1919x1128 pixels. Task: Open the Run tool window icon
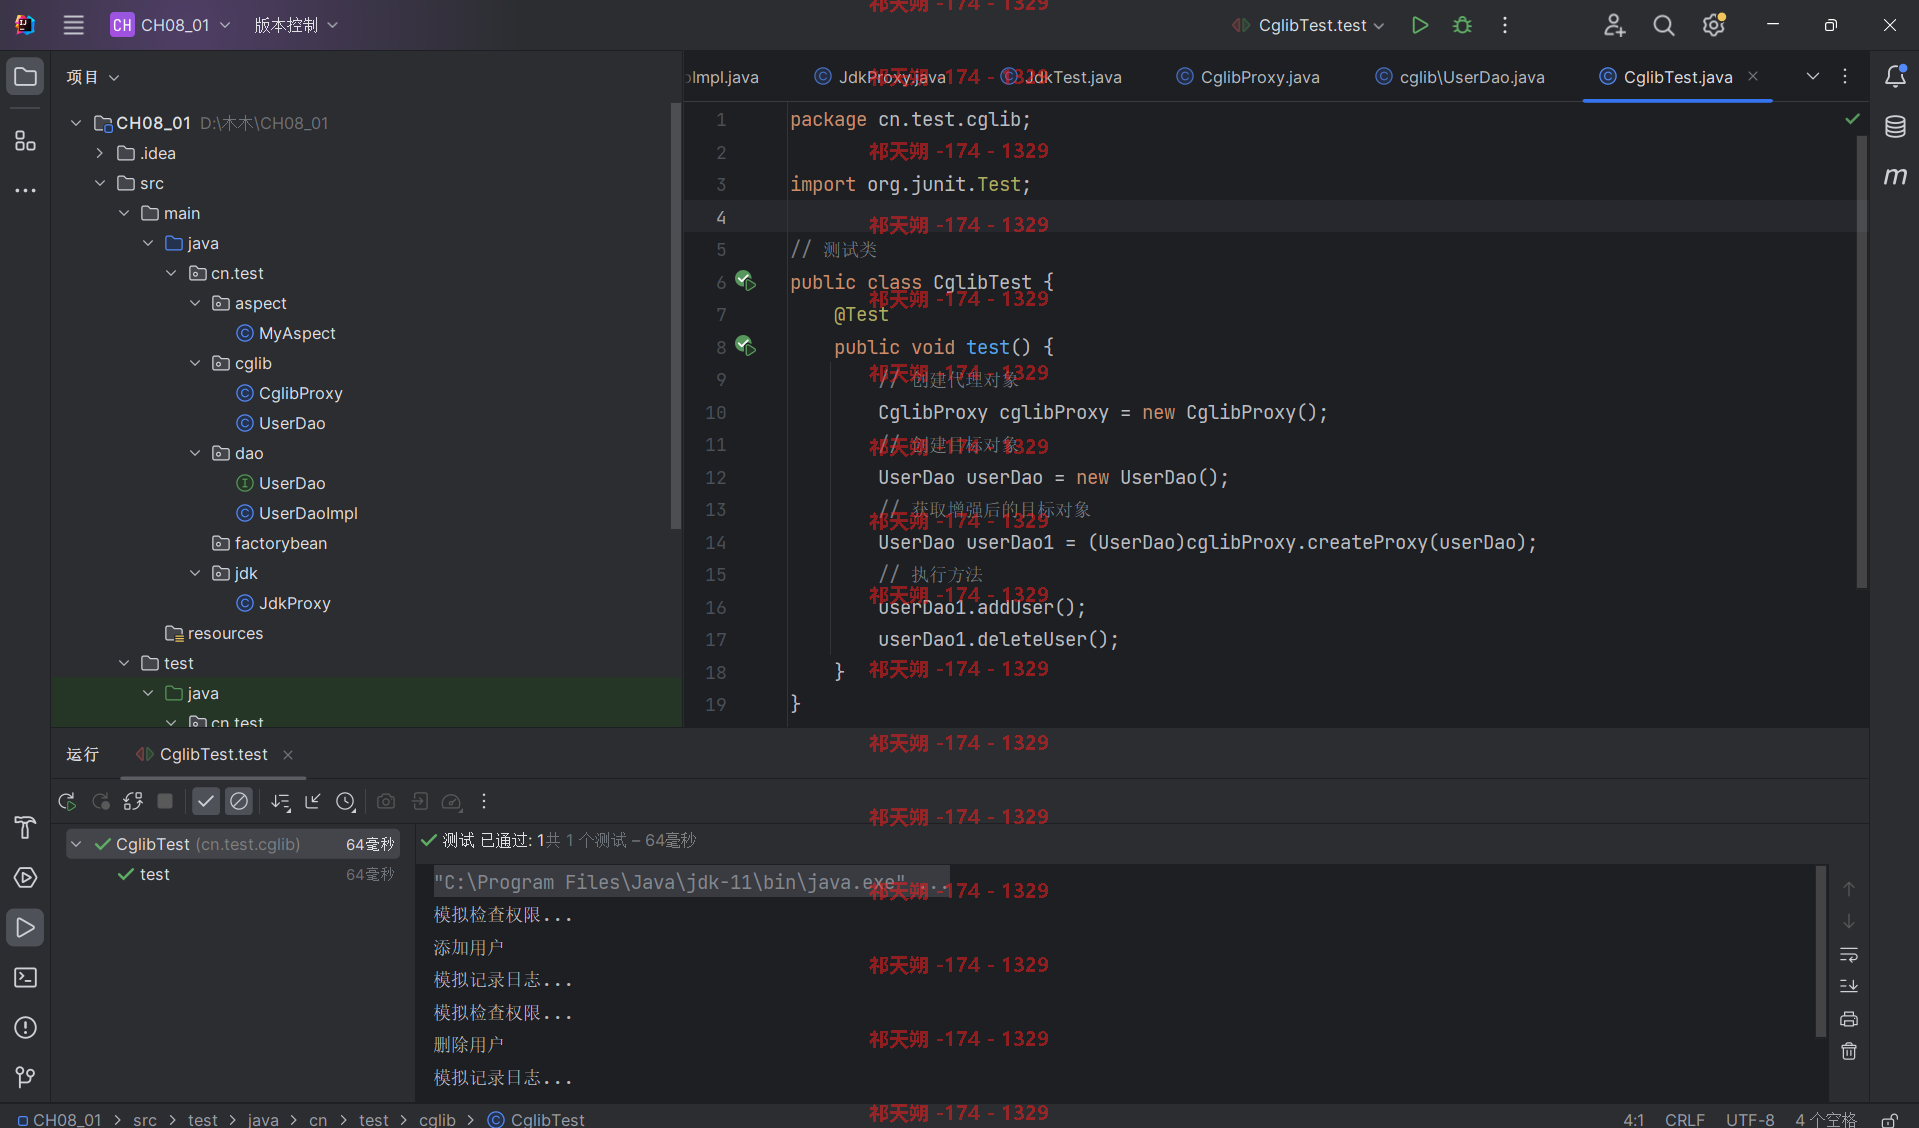coord(25,928)
